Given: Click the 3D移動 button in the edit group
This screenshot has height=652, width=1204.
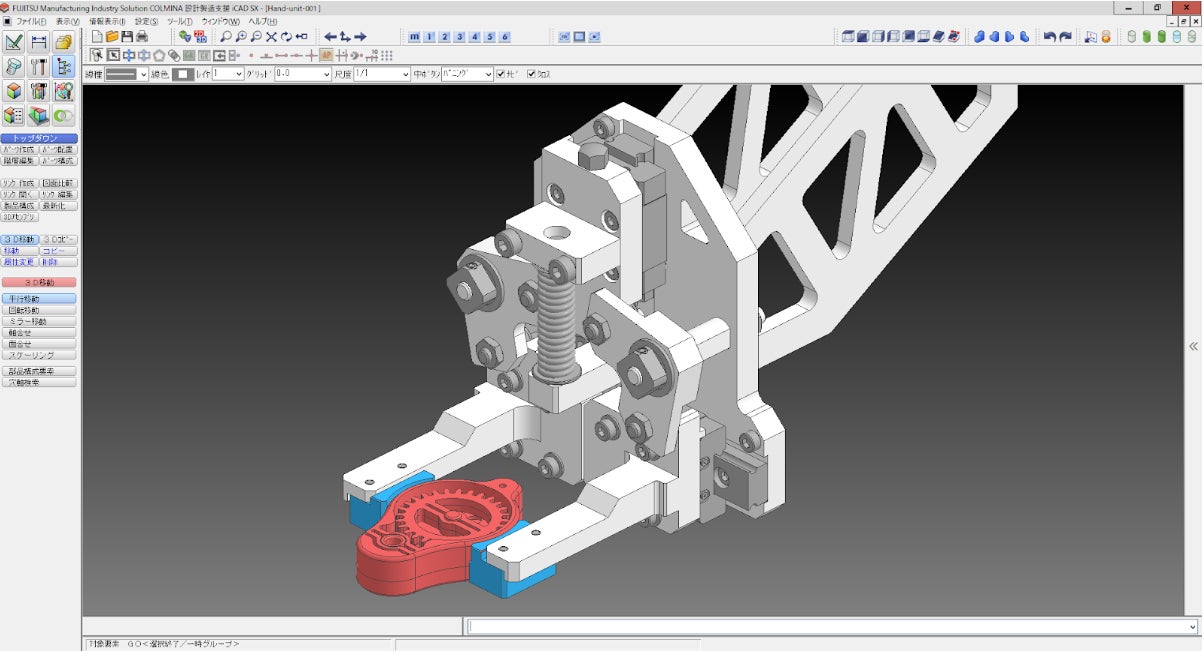Looking at the screenshot, I should tap(20, 240).
